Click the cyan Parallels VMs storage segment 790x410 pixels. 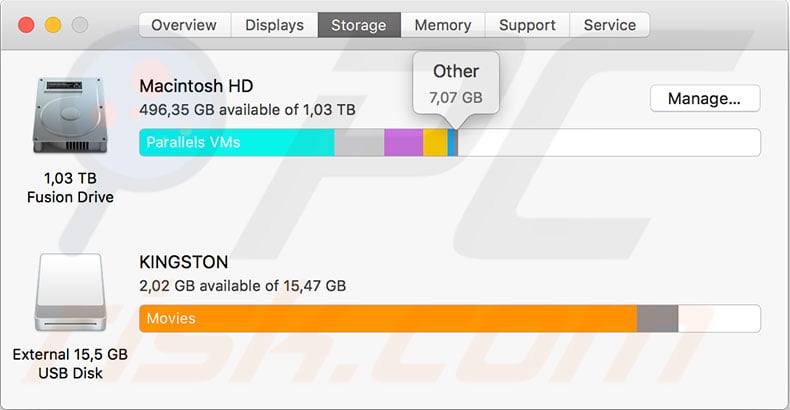point(236,143)
